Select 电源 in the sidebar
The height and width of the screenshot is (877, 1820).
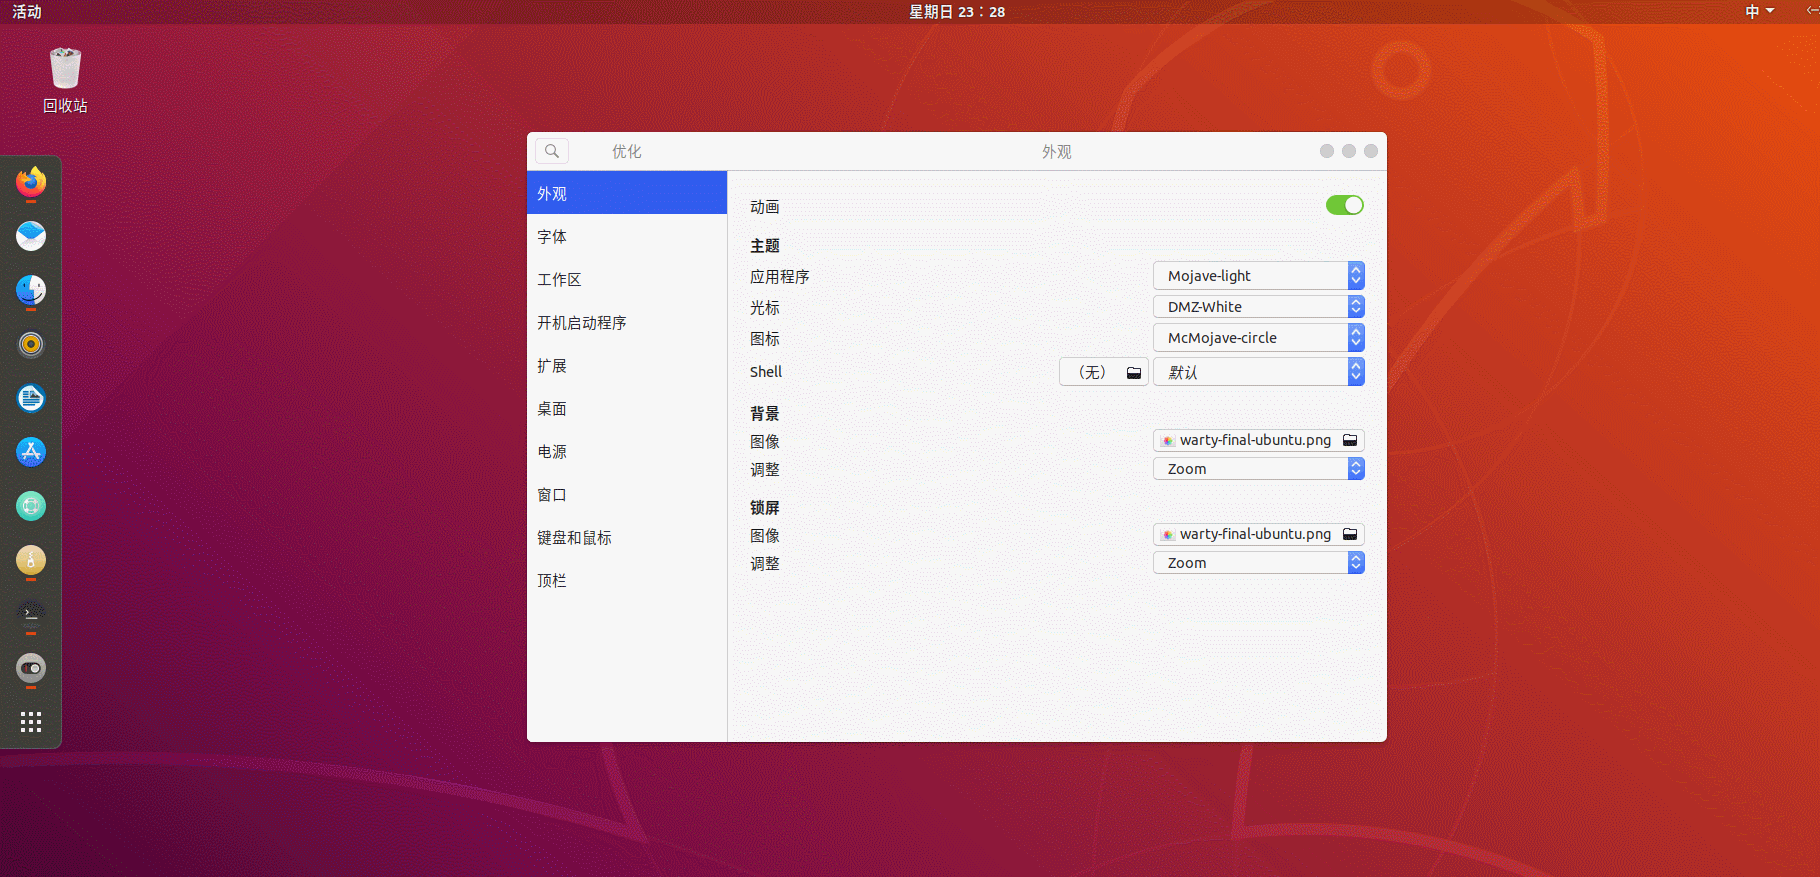pyautogui.click(x=627, y=451)
